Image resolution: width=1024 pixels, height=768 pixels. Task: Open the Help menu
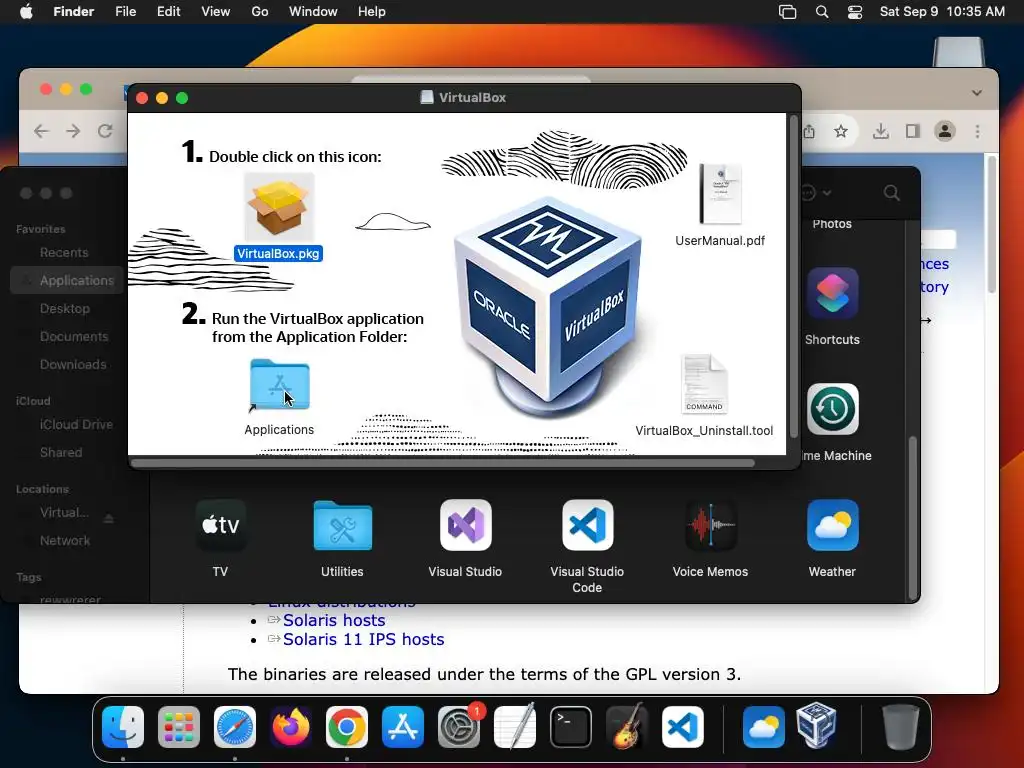pyautogui.click(x=372, y=12)
